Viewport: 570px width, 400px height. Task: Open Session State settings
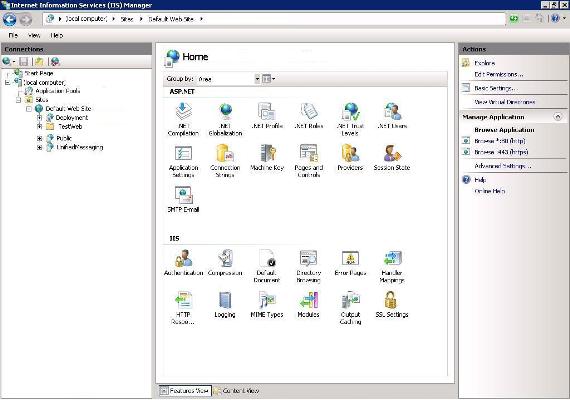pyautogui.click(x=392, y=157)
